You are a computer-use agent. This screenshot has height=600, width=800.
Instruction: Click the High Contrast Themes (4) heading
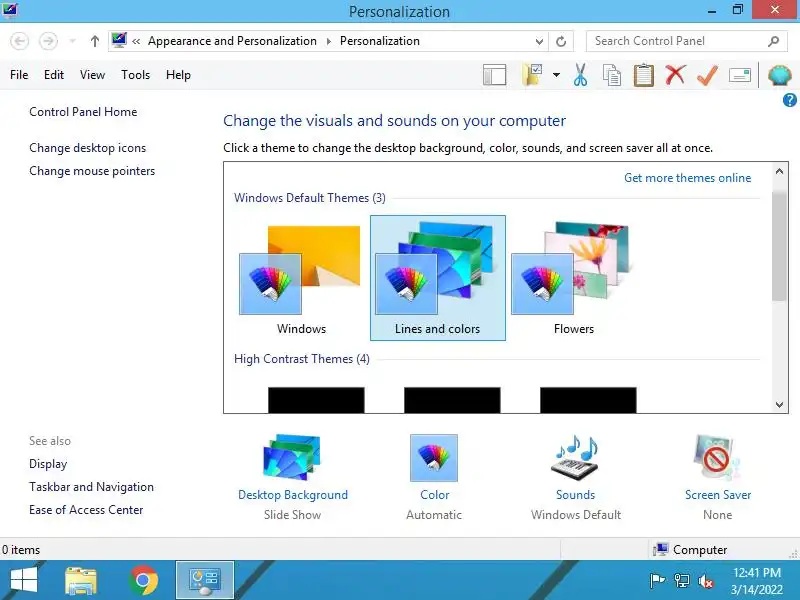point(302,359)
